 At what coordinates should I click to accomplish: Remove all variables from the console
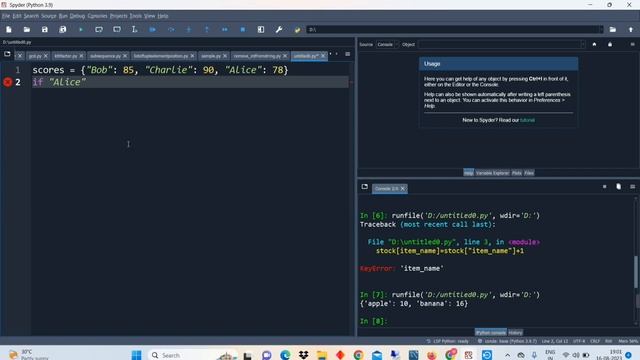tap(618, 187)
